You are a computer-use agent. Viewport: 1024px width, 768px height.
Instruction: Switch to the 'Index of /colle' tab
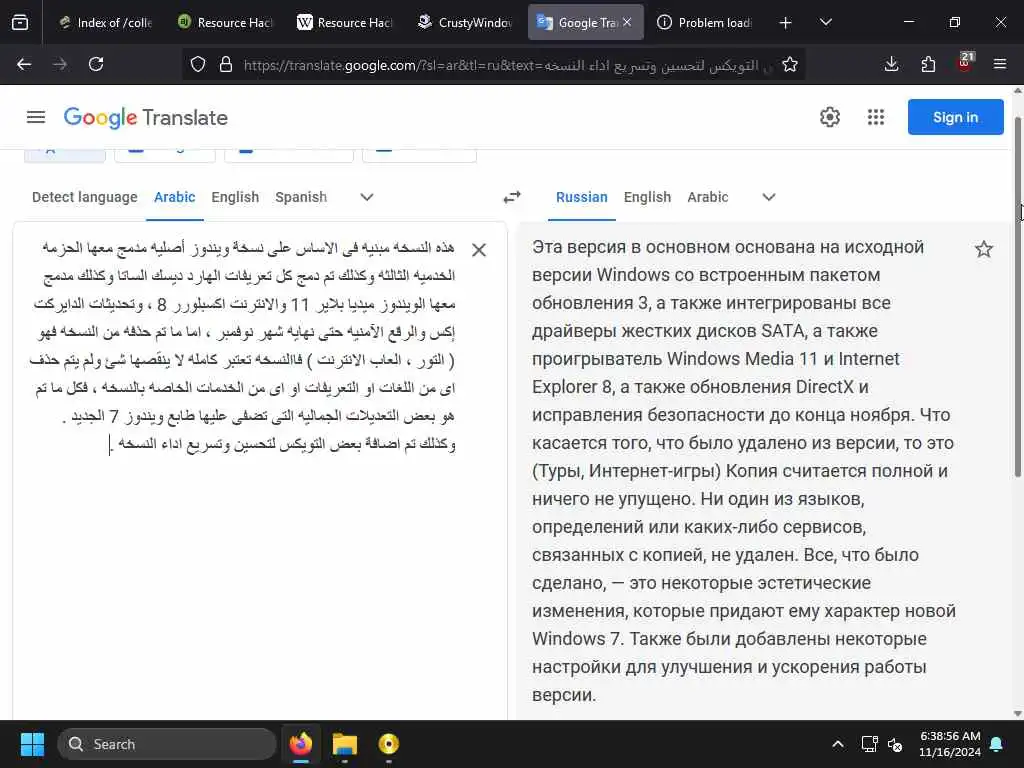click(x=106, y=23)
